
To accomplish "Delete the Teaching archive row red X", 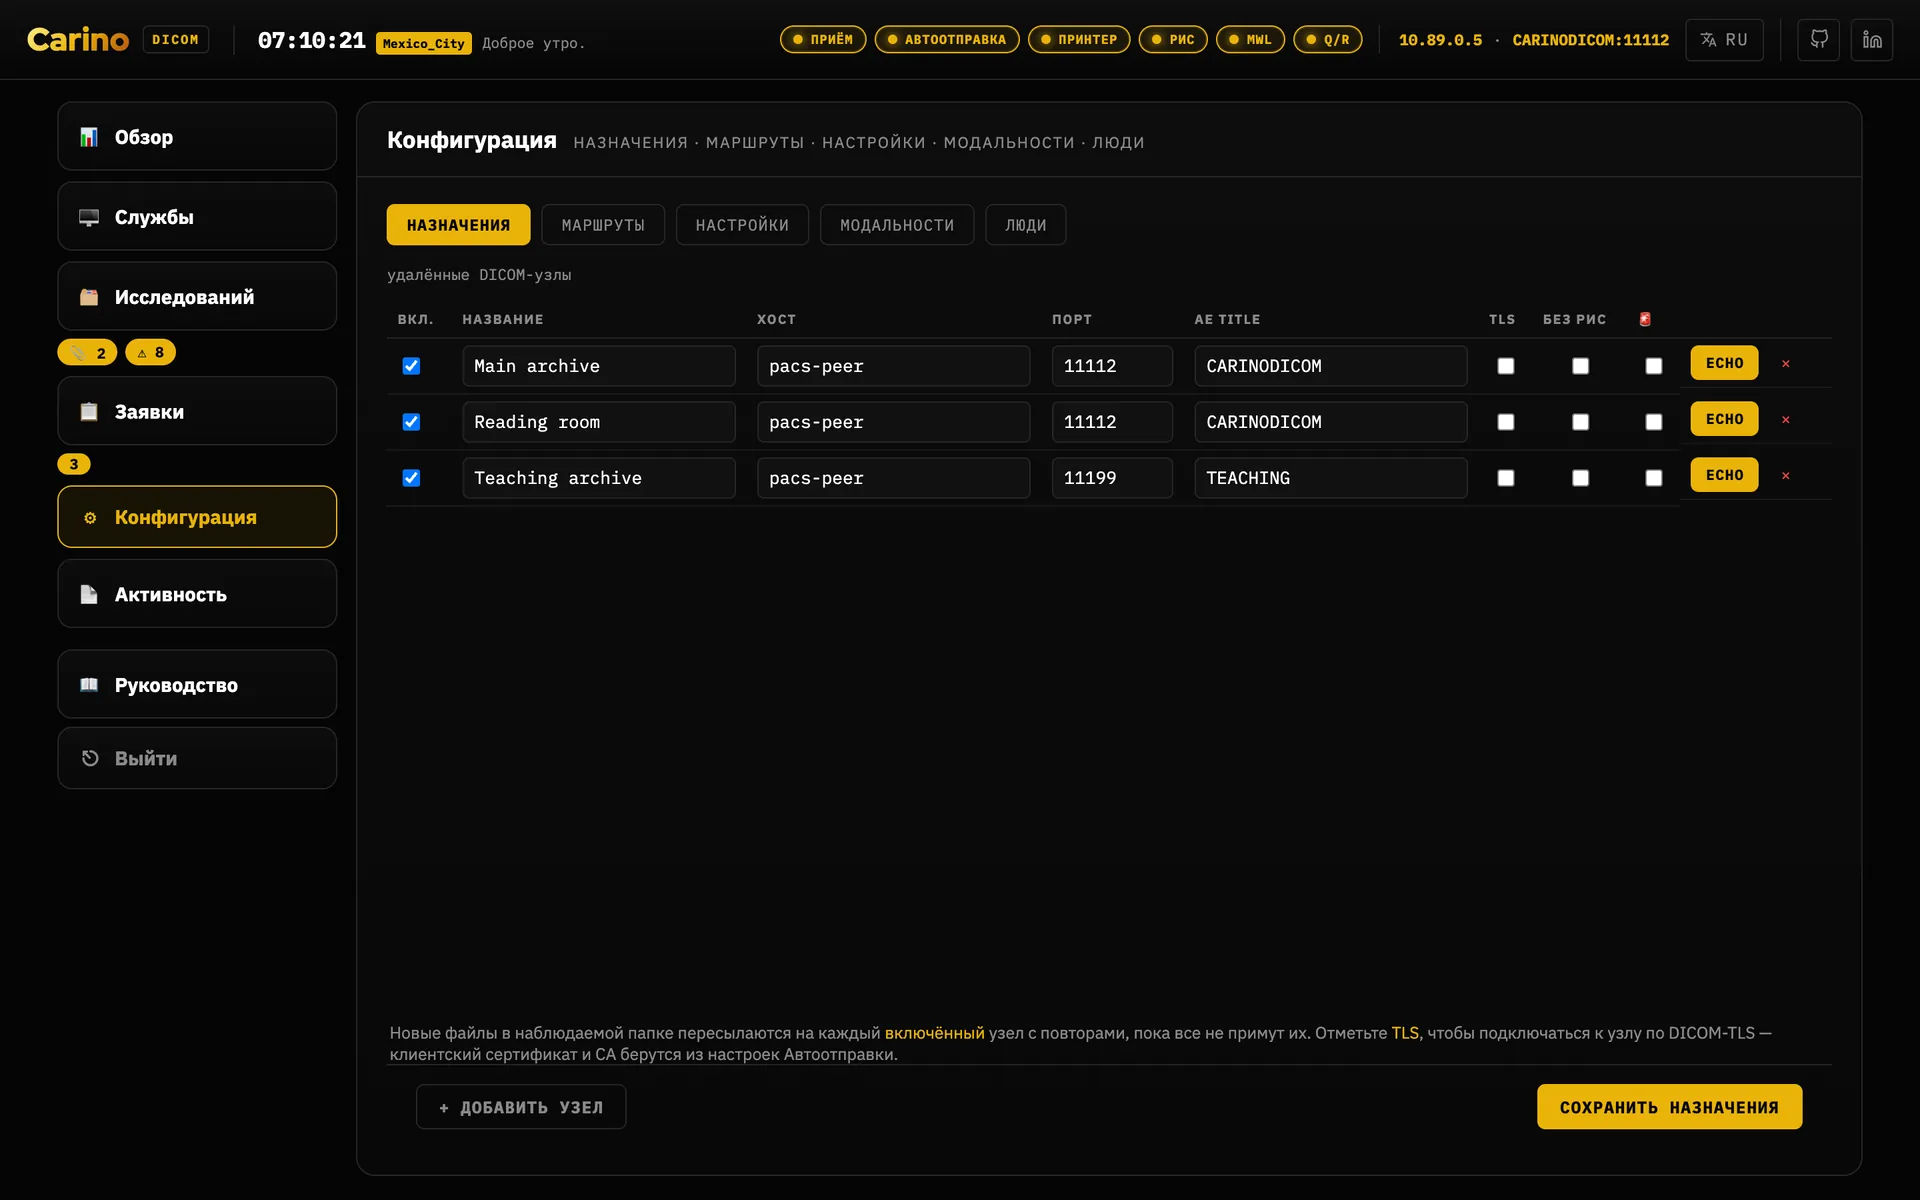I will tap(1786, 476).
